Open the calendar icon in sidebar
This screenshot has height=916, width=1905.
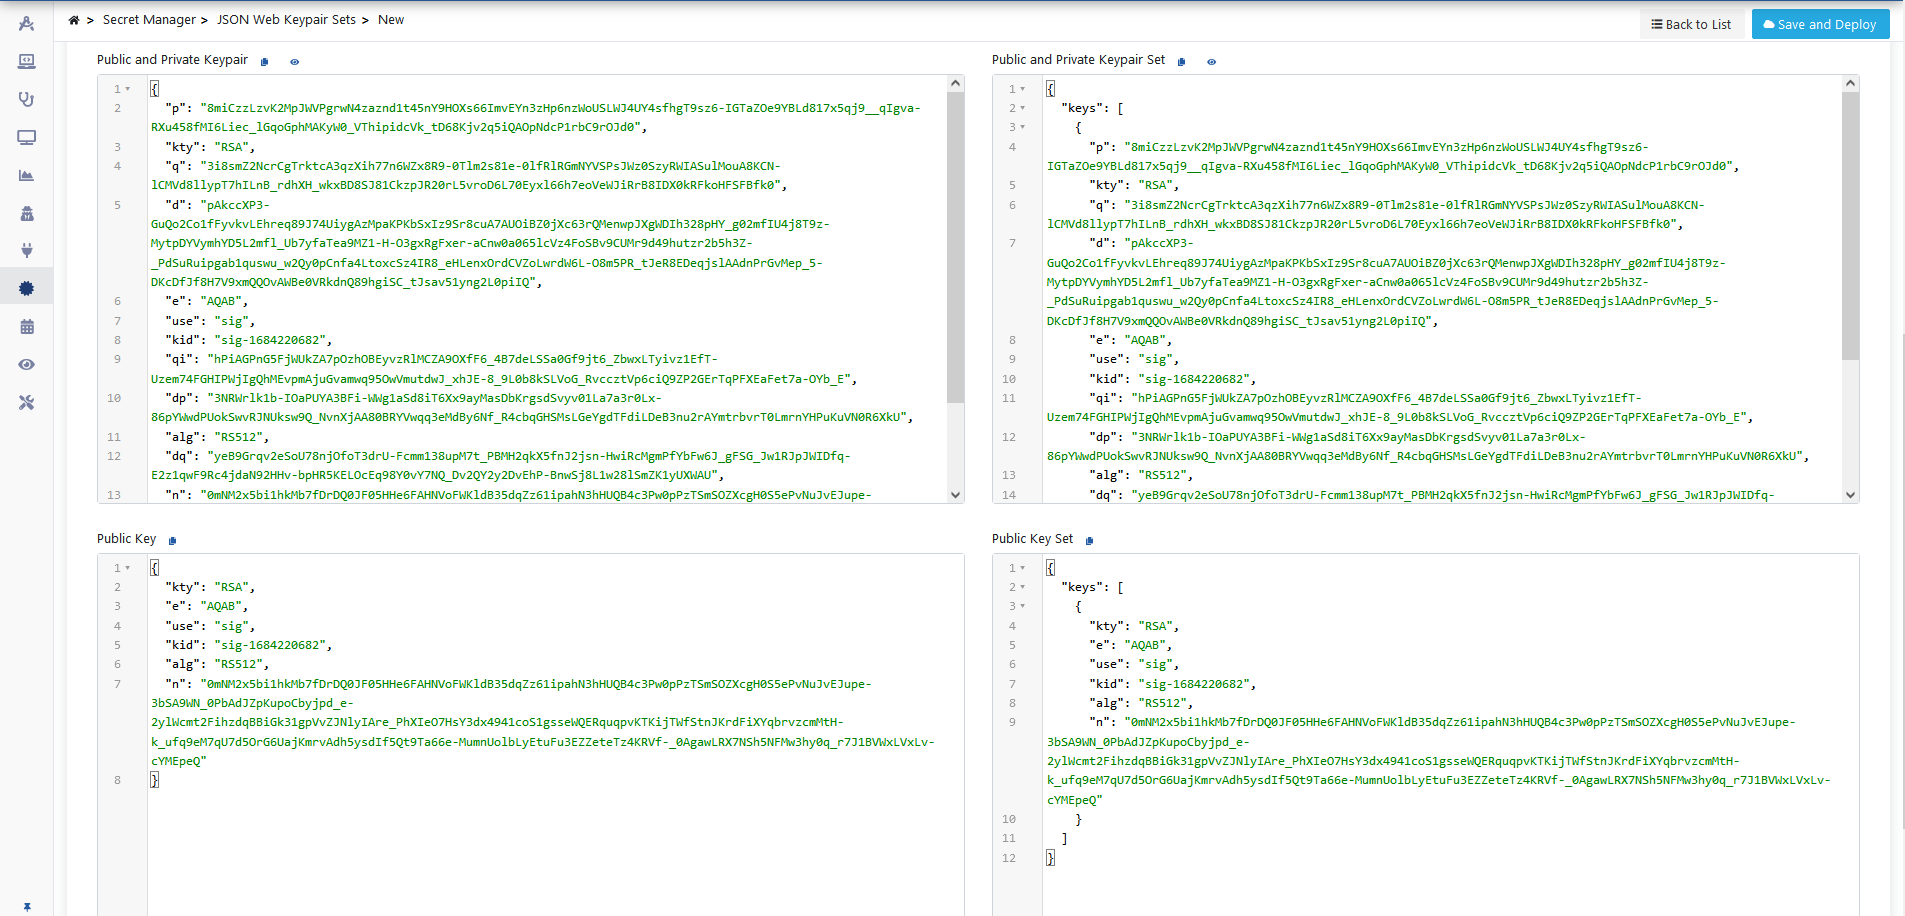[27, 326]
